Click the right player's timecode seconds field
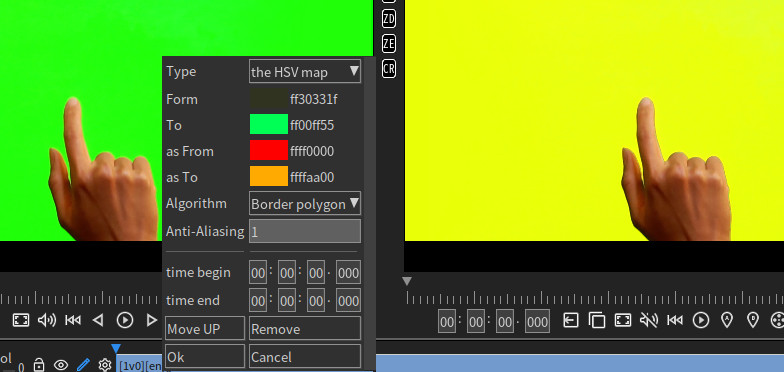The image size is (784, 372). [x=505, y=321]
